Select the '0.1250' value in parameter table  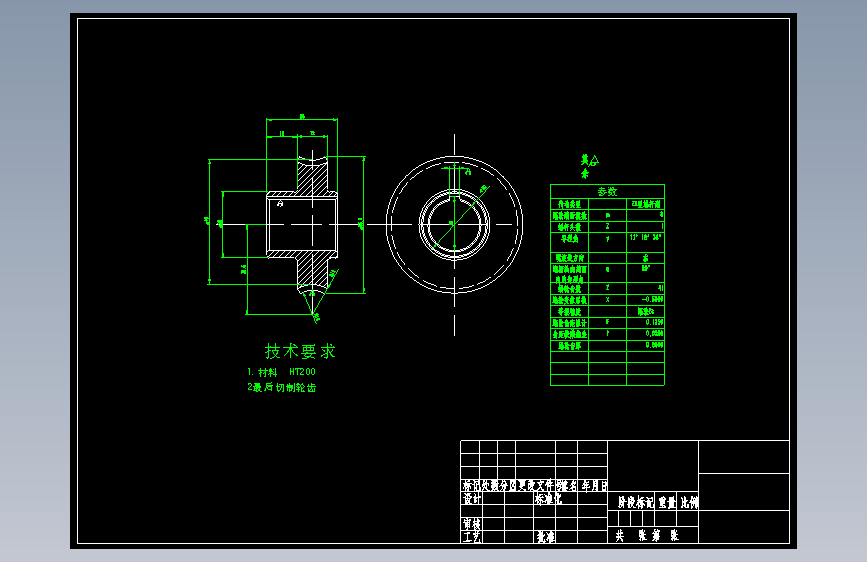[x=654, y=322]
